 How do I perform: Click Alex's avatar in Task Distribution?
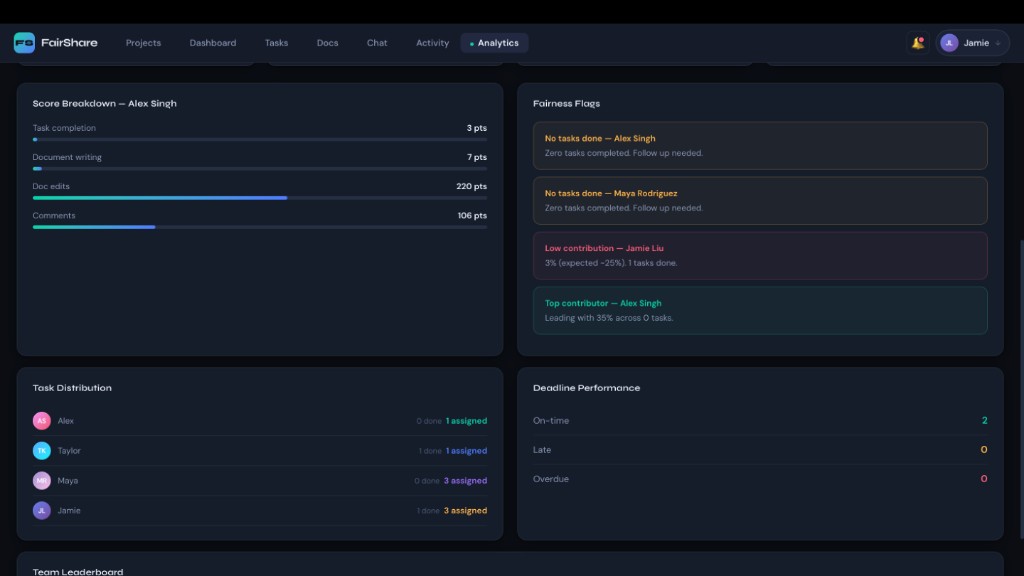(x=41, y=420)
